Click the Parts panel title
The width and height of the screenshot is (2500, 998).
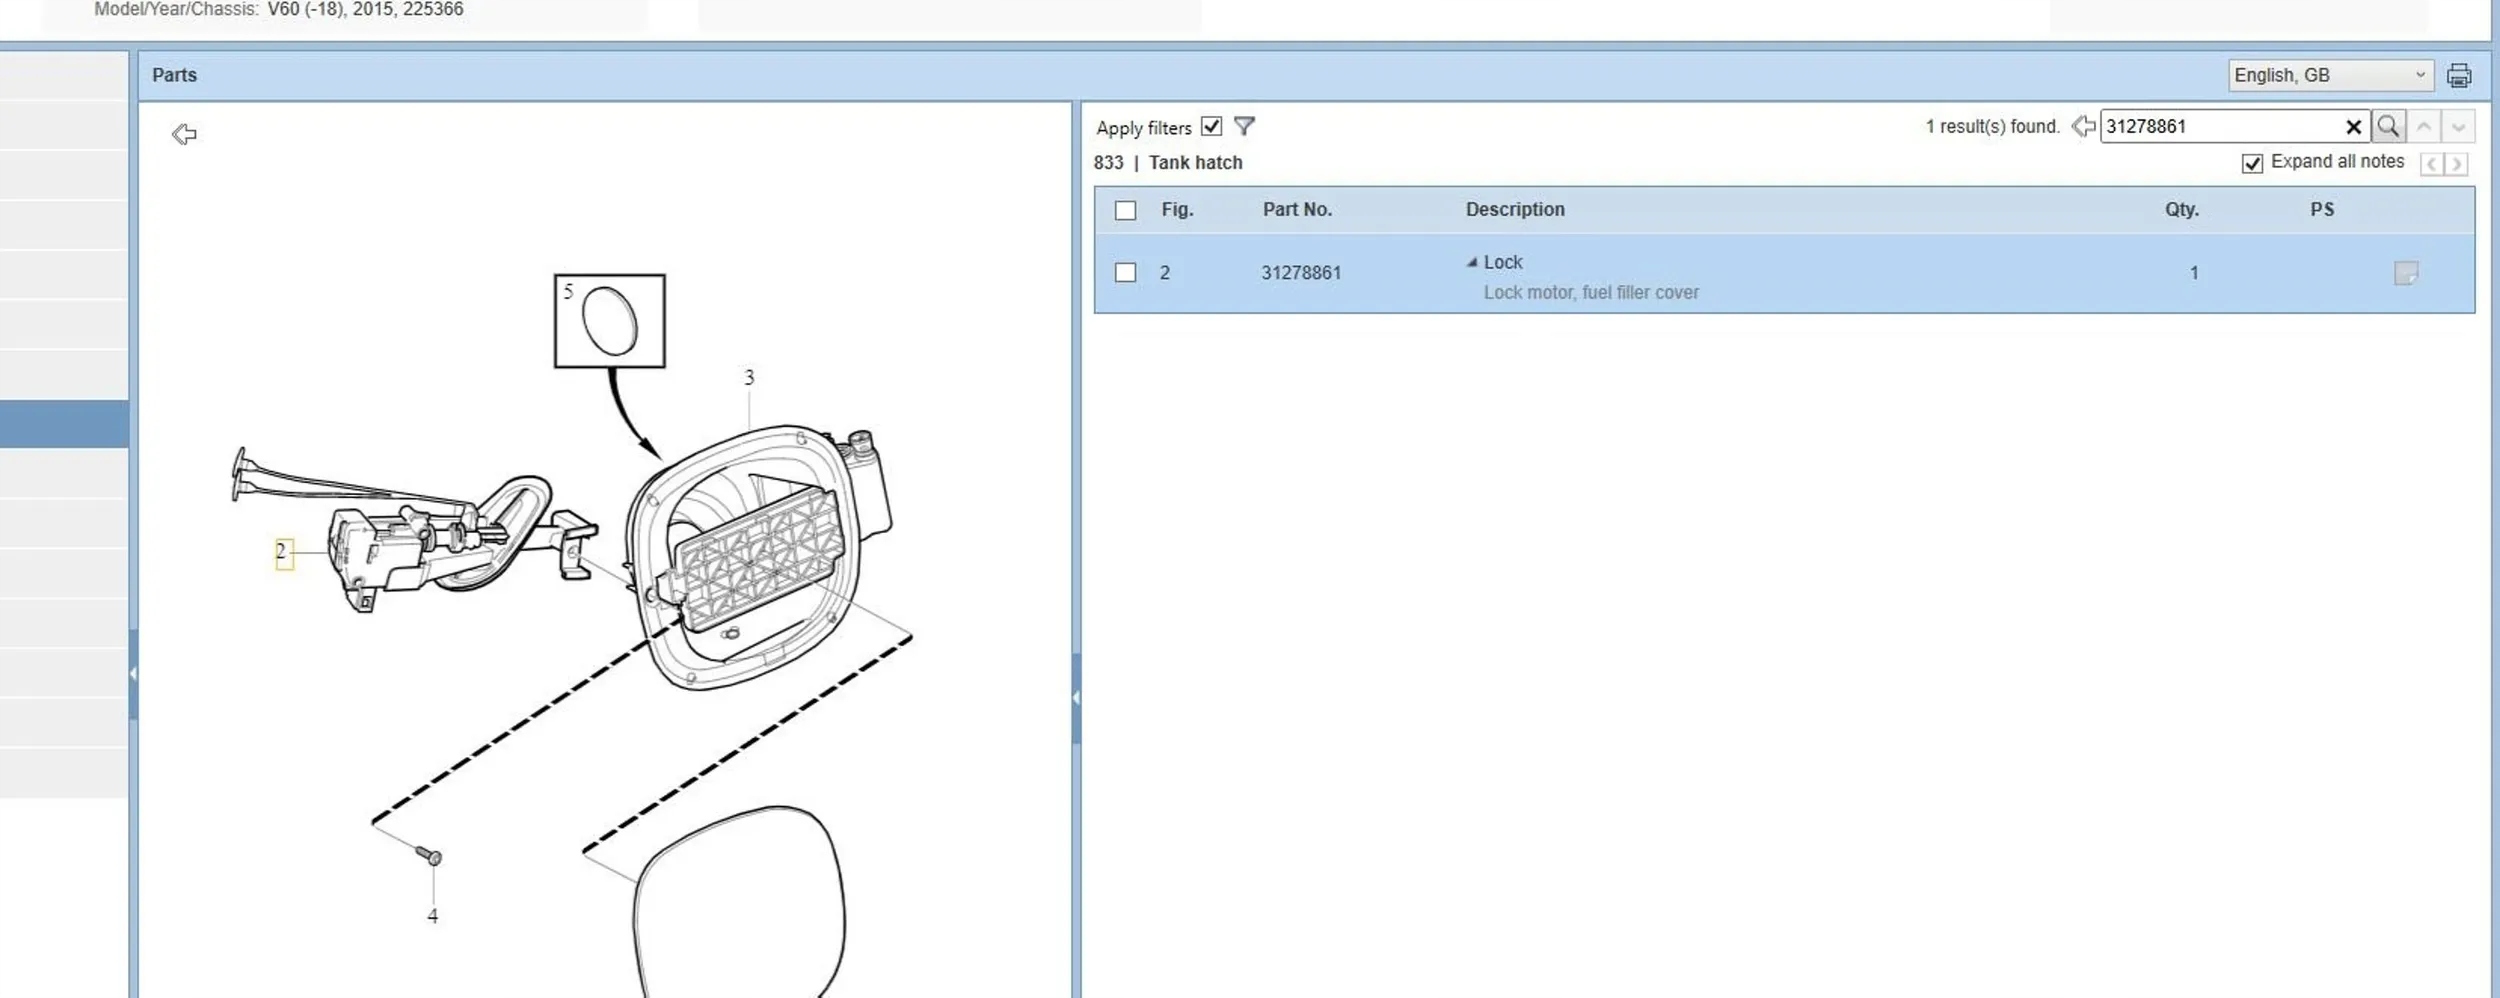[x=175, y=75]
